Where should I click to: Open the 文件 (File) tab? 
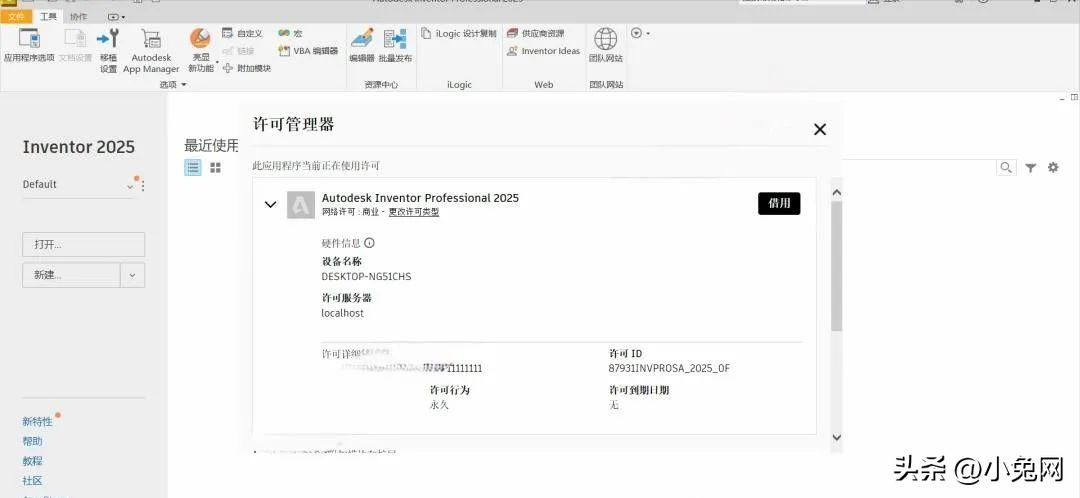tap(16, 17)
